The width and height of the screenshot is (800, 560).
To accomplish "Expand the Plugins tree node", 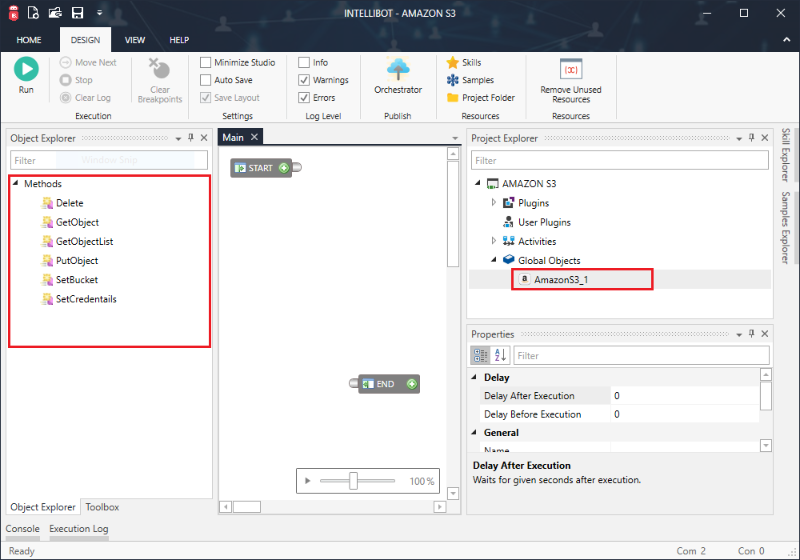I will (x=493, y=202).
